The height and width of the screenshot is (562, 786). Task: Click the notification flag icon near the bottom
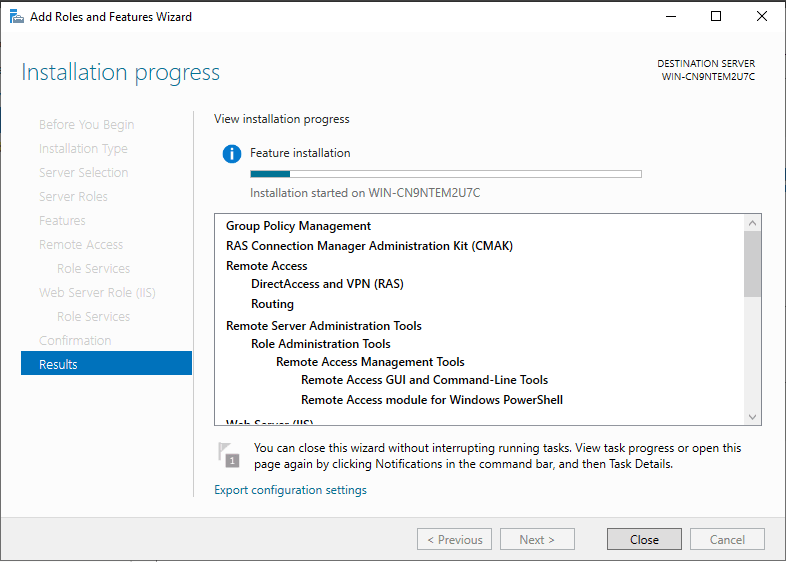229,454
